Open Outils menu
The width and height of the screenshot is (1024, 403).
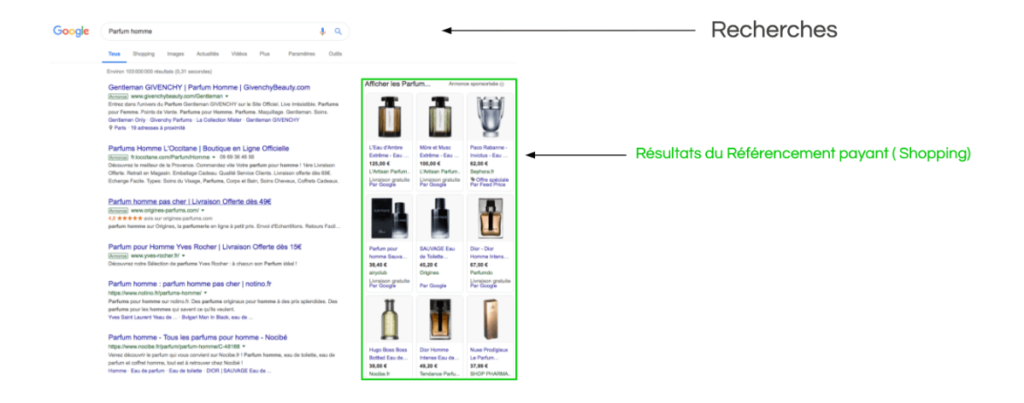(335, 54)
